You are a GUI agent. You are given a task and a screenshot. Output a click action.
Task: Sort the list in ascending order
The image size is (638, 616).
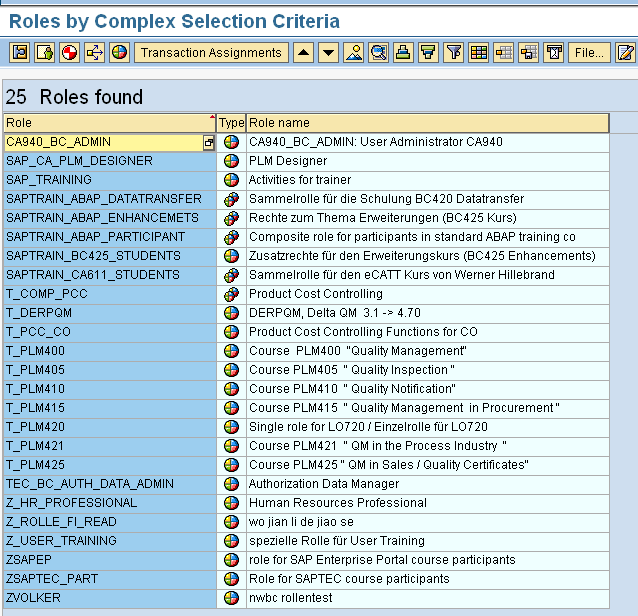click(304, 52)
